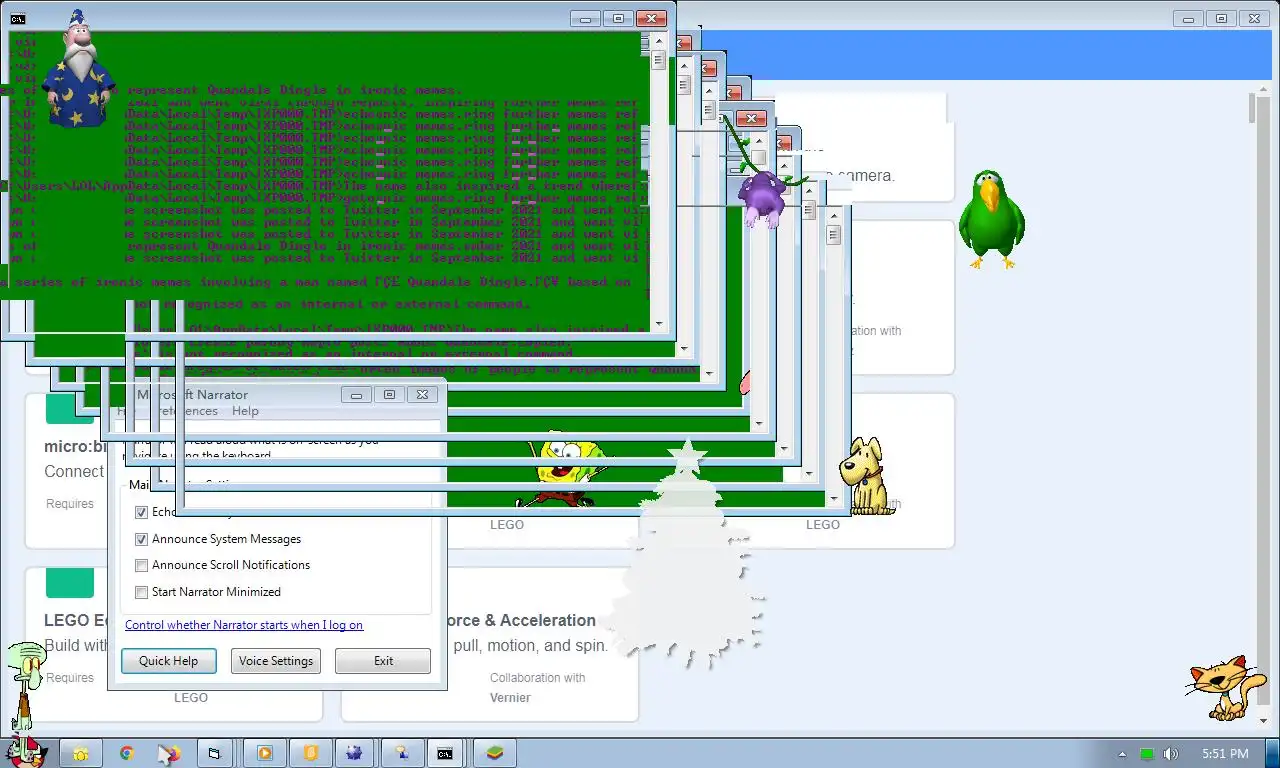Image resolution: width=1280 pixels, height=768 pixels.
Task: Open the file window taskbar icon
Action: click(214, 753)
